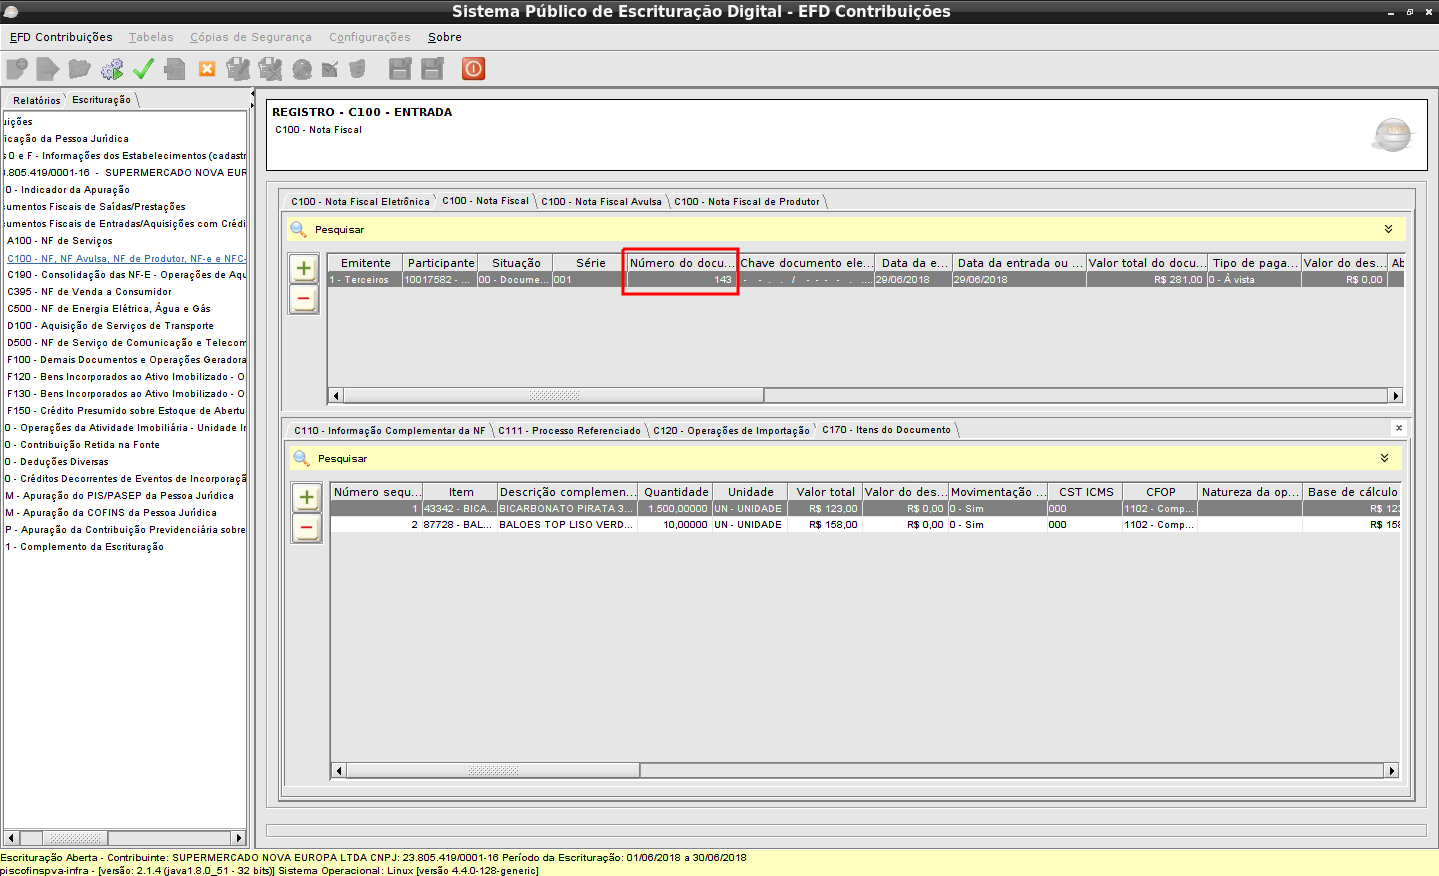Screen dimensions: 1439x876
Task: Switch to C100 - Nota Fiscal Eletrônica tab
Action: [x=360, y=202]
